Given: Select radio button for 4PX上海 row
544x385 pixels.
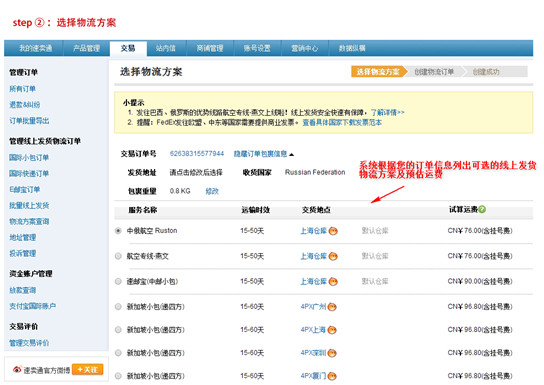Looking at the screenshot, I should 118,330.
